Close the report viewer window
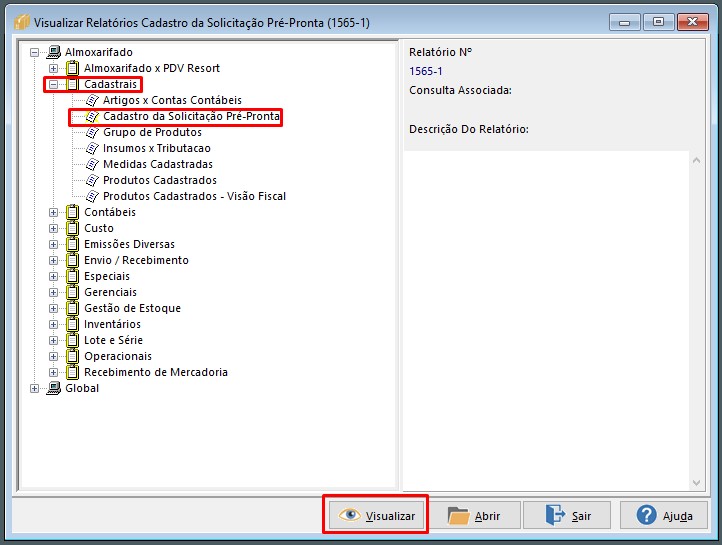 click(x=693, y=22)
